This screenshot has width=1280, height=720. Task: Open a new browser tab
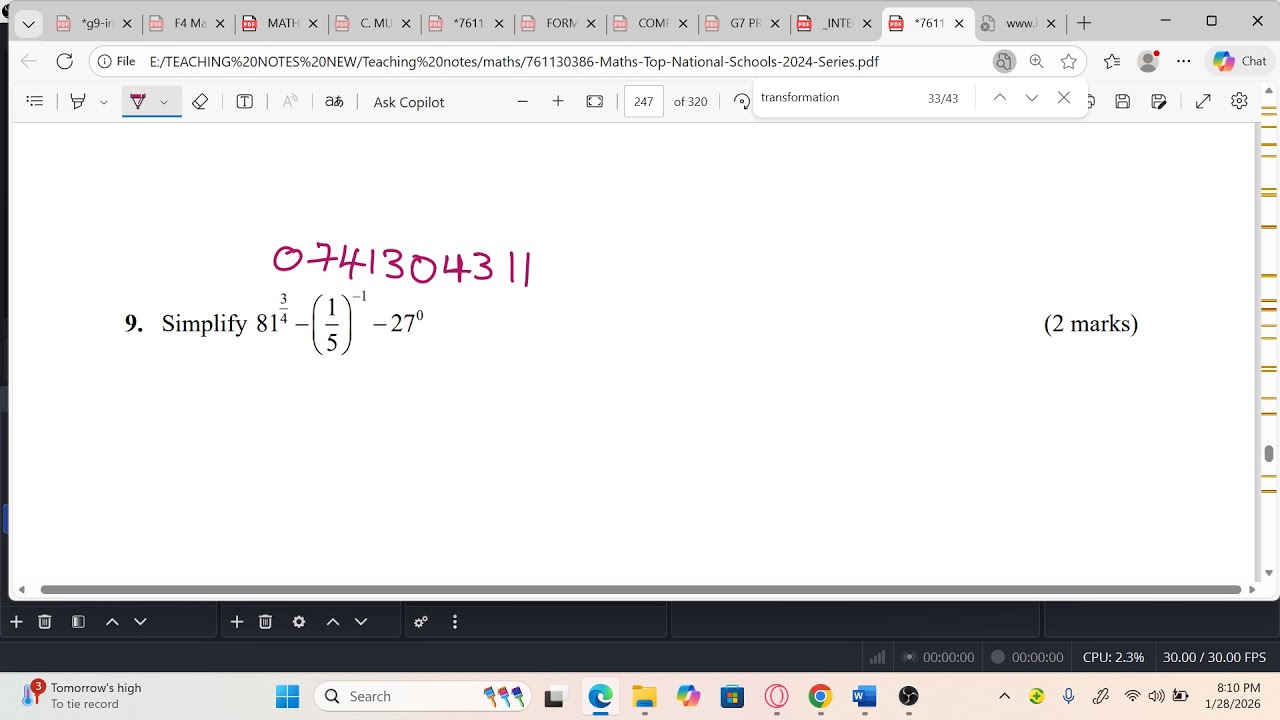point(1084,23)
